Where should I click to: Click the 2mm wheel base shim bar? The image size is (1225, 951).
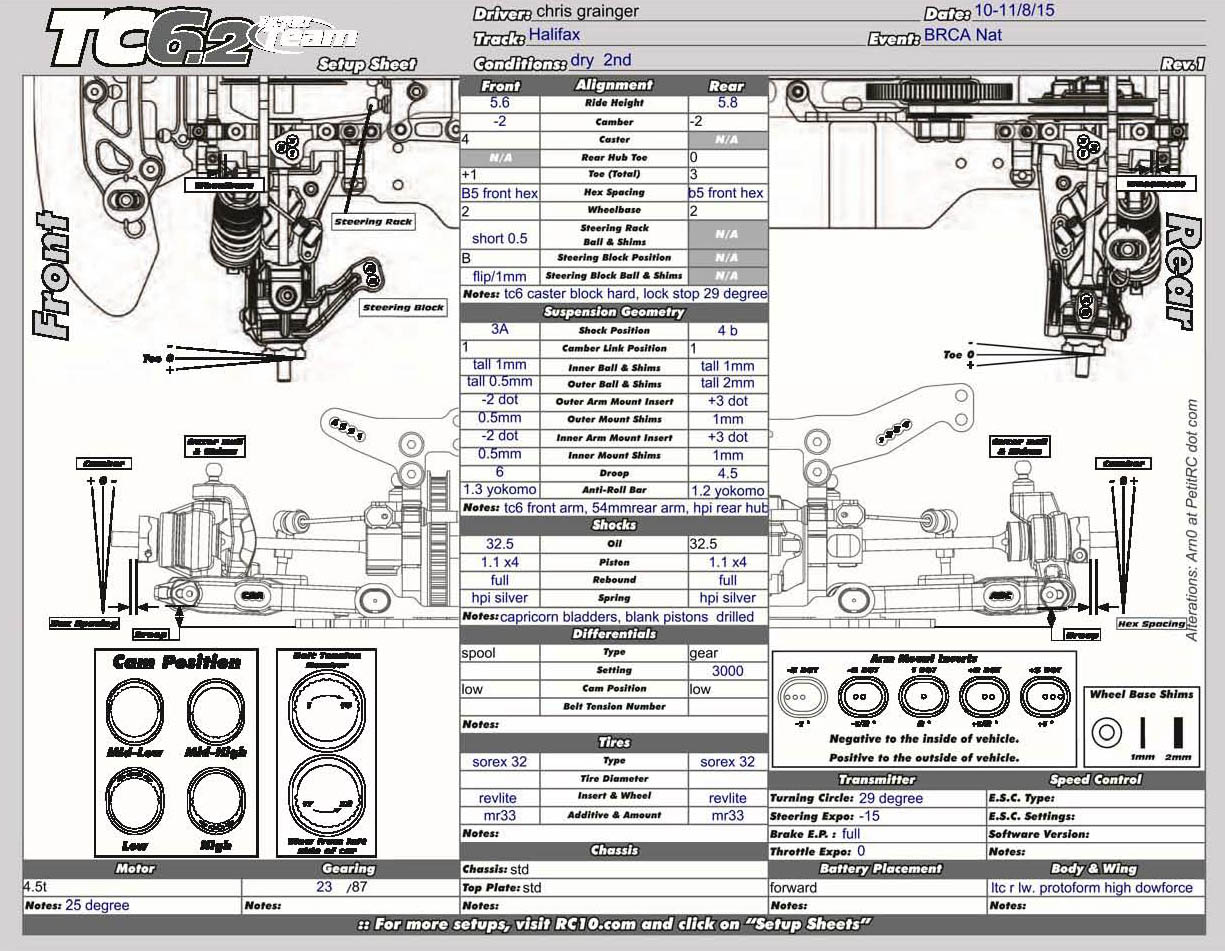point(1178,732)
